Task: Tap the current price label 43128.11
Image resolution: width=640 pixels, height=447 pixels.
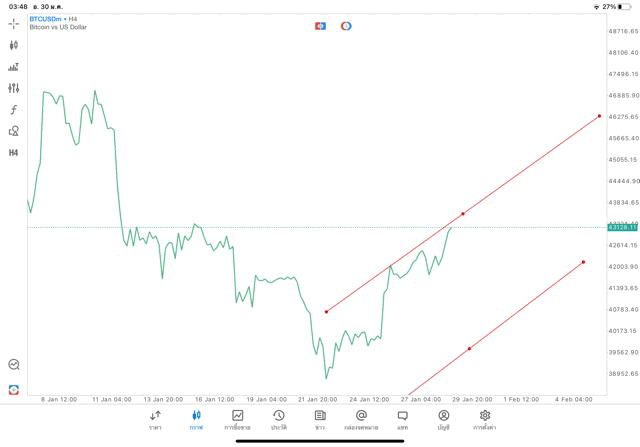Action: [x=622, y=228]
